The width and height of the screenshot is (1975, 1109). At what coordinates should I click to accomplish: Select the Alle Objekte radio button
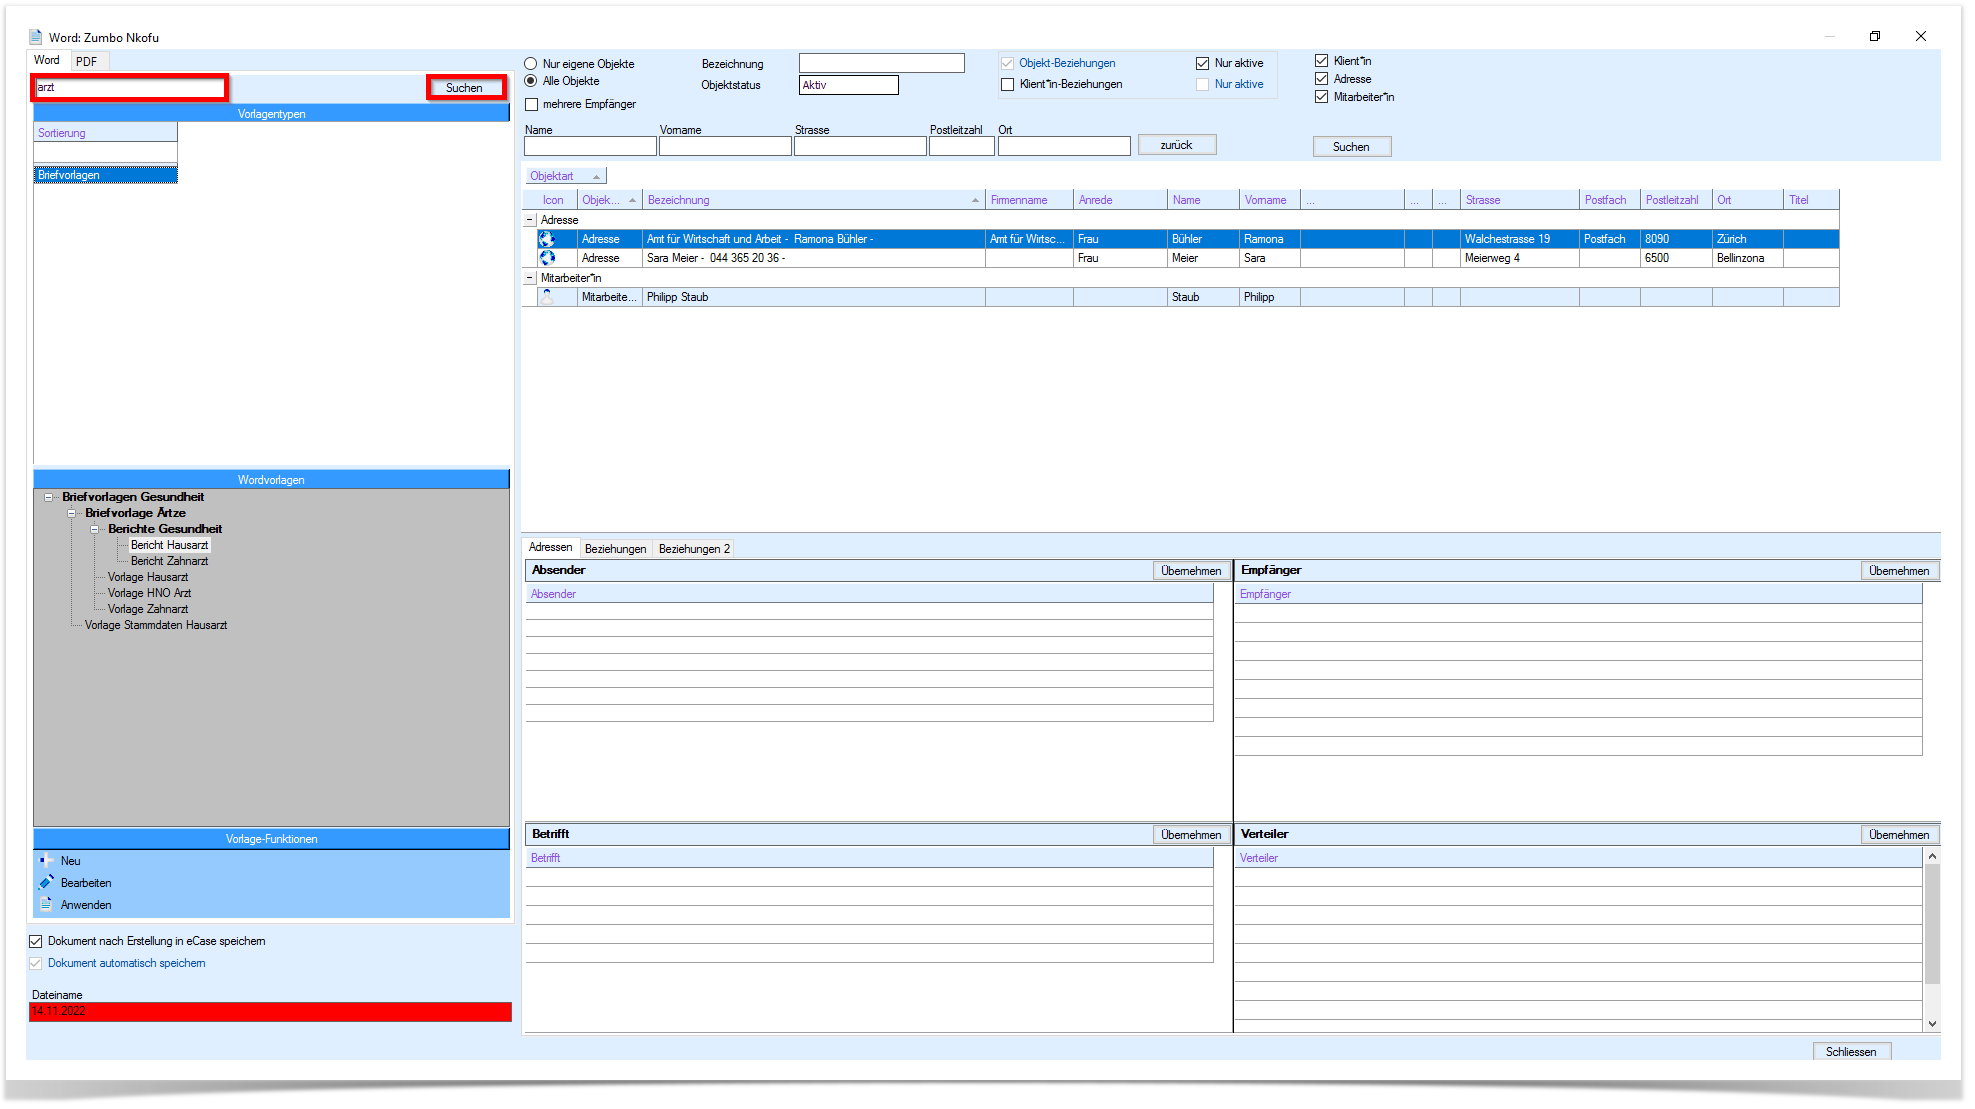click(531, 81)
